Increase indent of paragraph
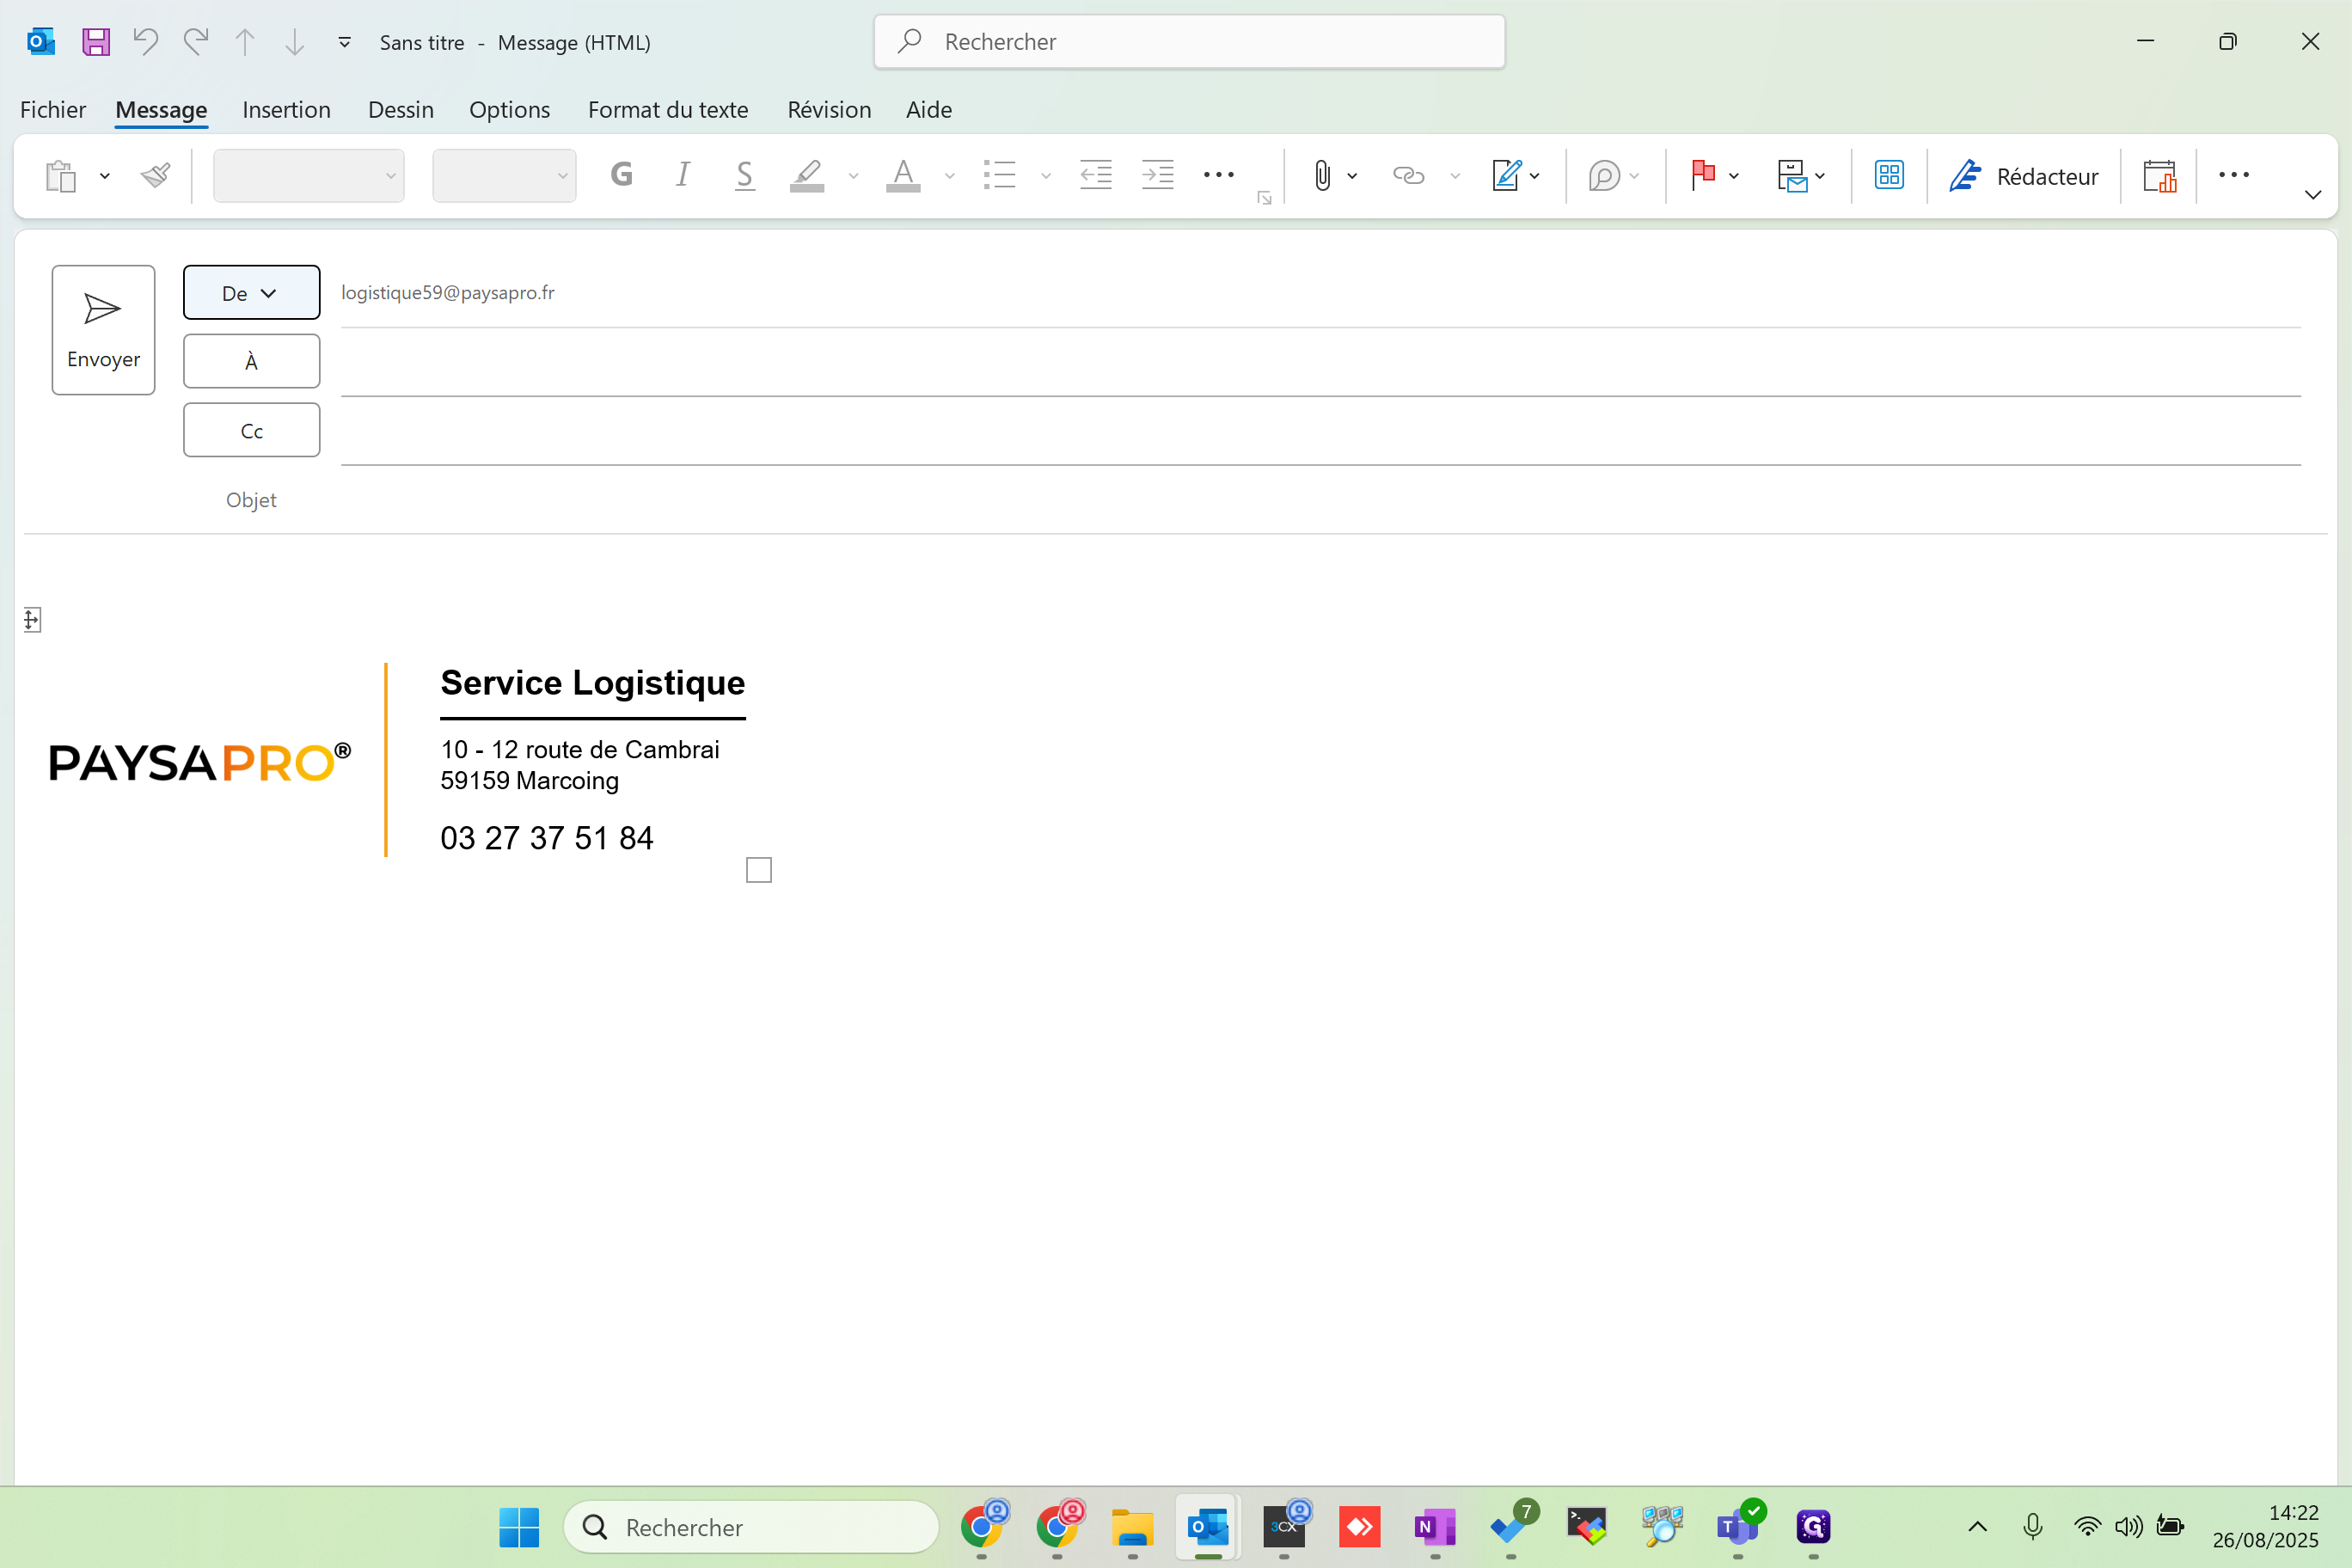This screenshot has width=2352, height=1568. click(x=1157, y=175)
